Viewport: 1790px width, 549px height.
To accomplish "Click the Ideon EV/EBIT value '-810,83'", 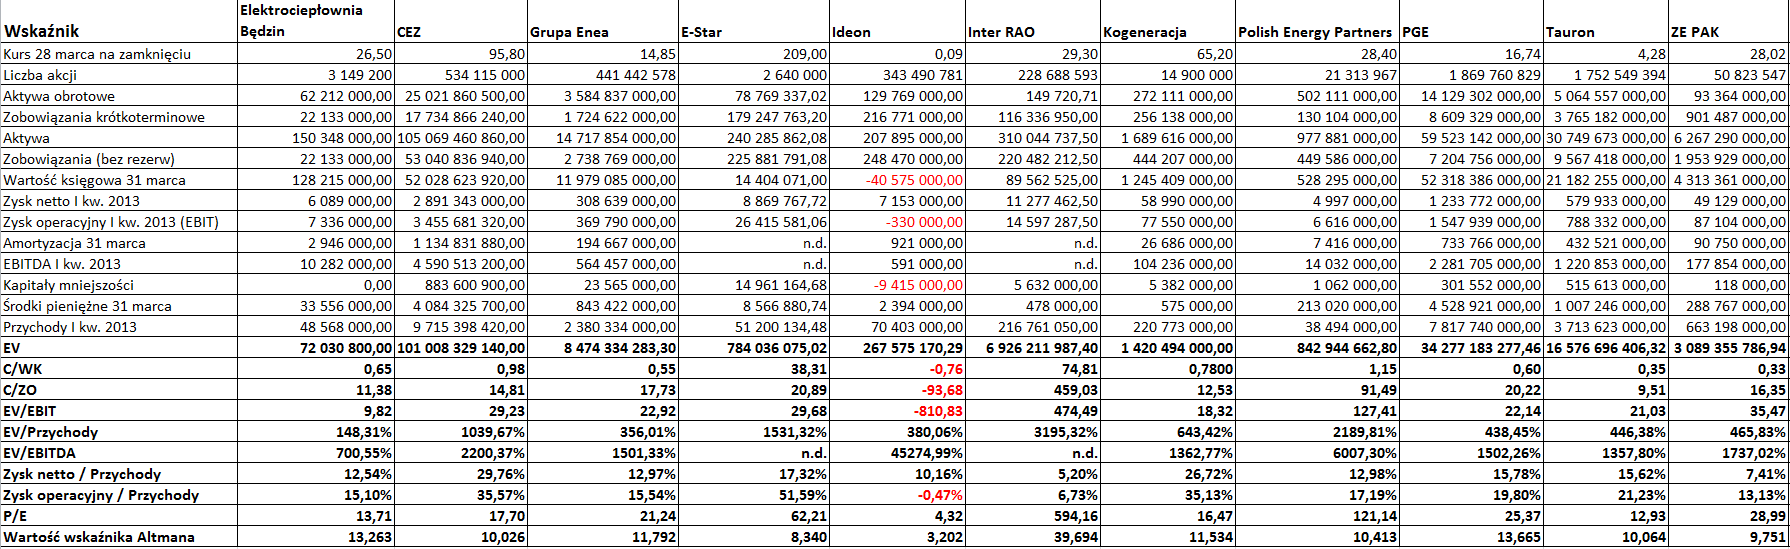I will pyautogui.click(x=939, y=411).
